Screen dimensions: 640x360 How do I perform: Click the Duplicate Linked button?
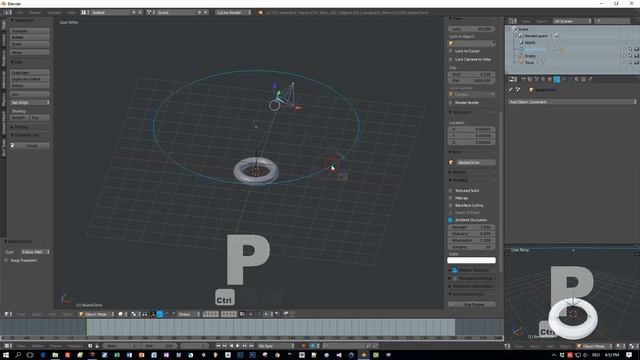coord(30,79)
